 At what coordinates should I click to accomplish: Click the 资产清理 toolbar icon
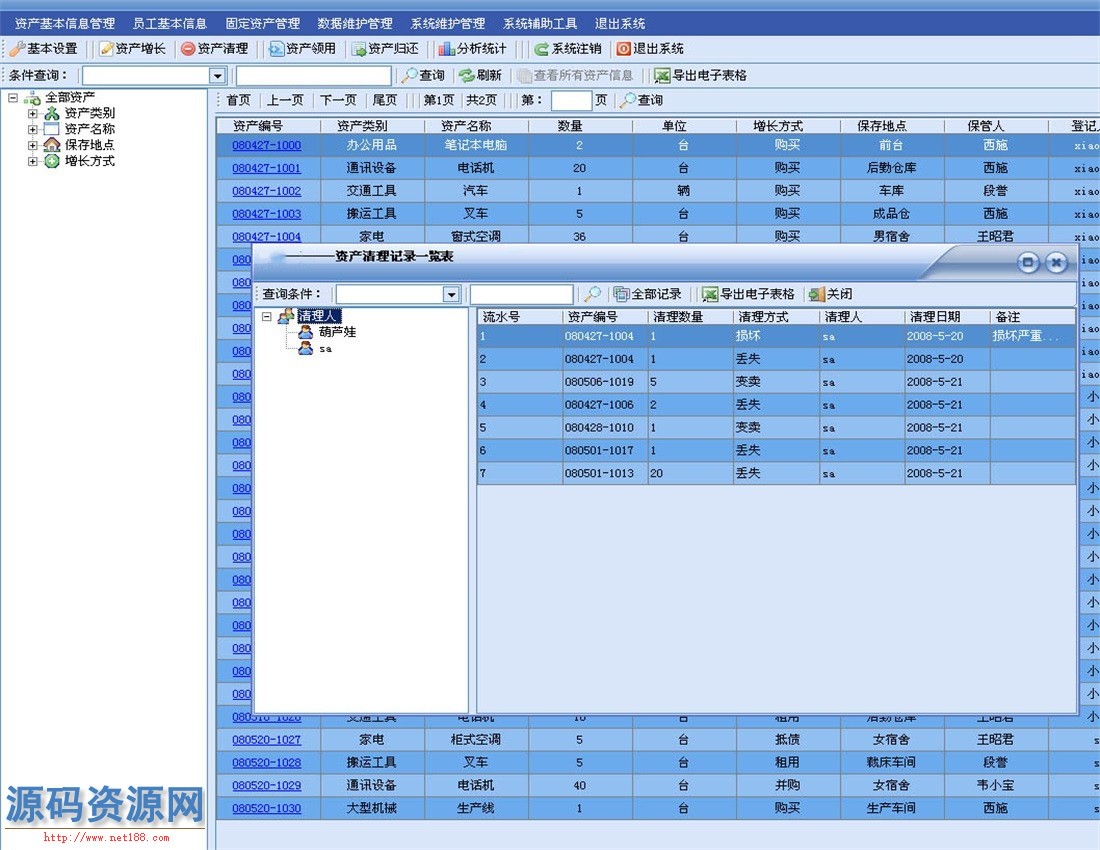coord(188,48)
